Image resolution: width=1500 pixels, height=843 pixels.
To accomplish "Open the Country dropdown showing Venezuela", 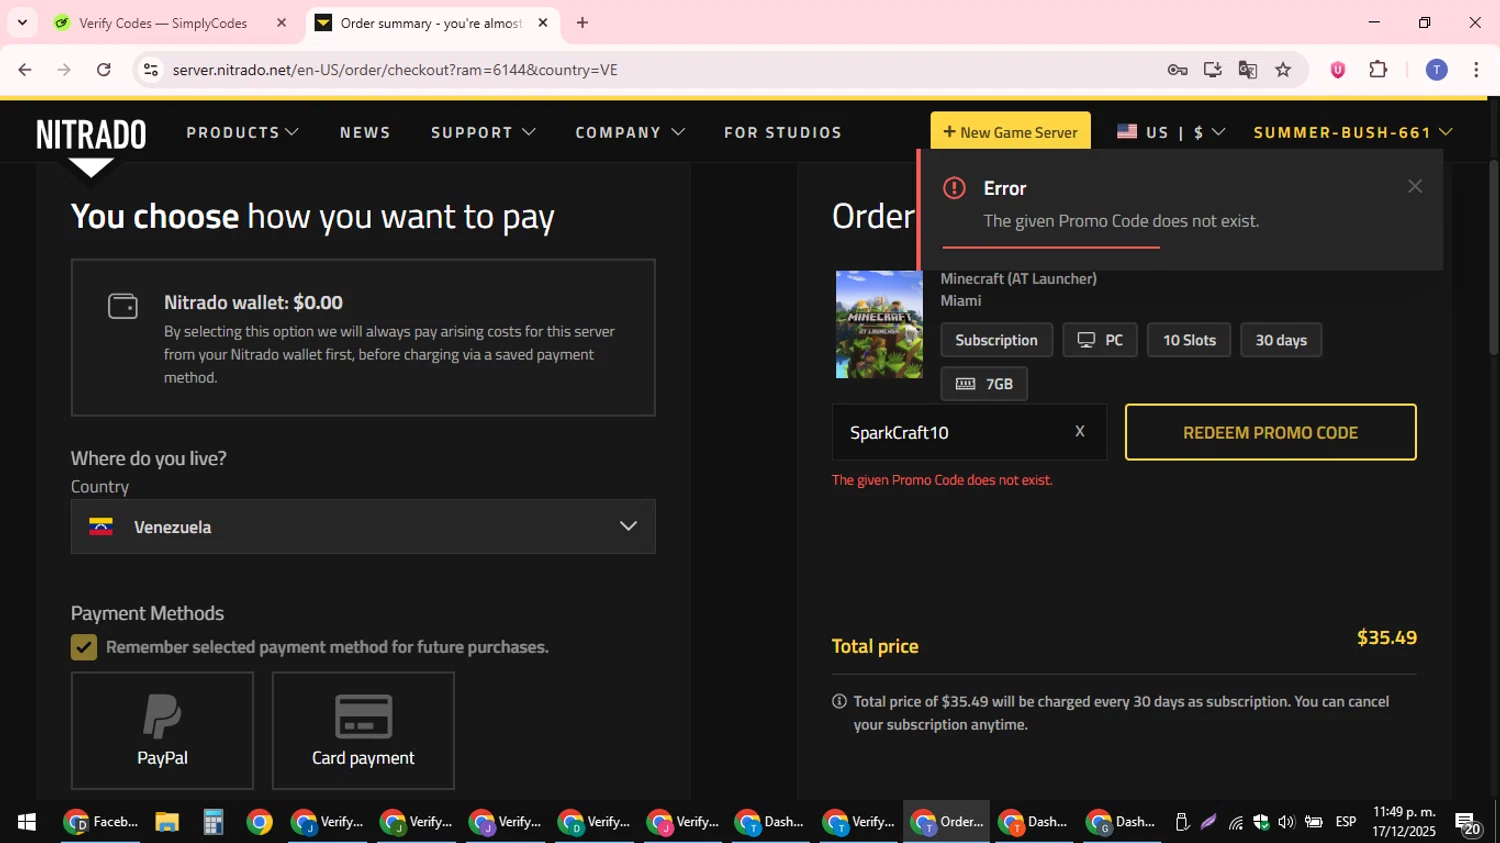I will tap(363, 527).
